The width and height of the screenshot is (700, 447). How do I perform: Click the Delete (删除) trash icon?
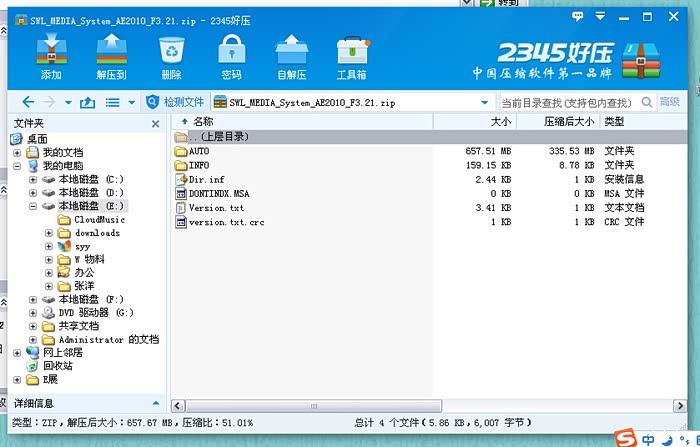pos(171,57)
